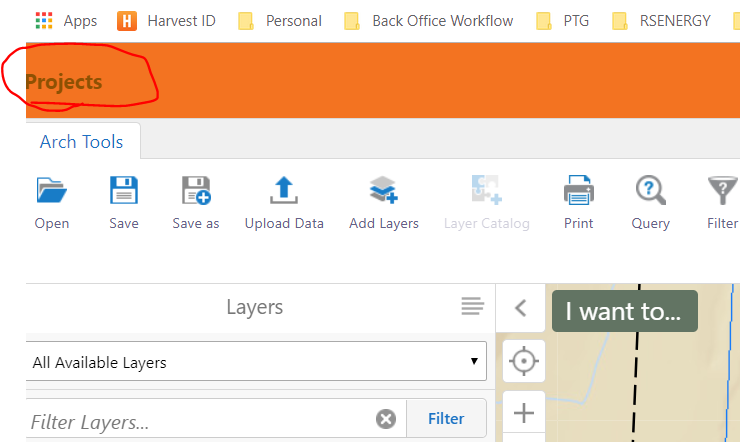Open the PTG bookmarks folder
Image resolution: width=740 pixels, height=442 pixels.
563,21
